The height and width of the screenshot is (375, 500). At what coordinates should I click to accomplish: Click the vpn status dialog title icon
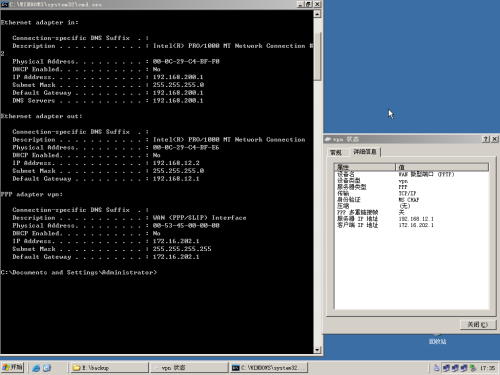pyautogui.click(x=328, y=139)
